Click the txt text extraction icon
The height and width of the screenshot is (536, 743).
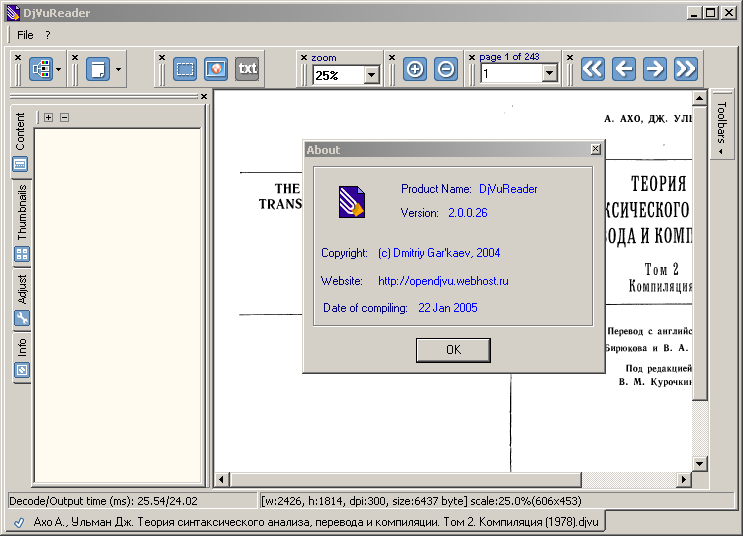pos(247,69)
